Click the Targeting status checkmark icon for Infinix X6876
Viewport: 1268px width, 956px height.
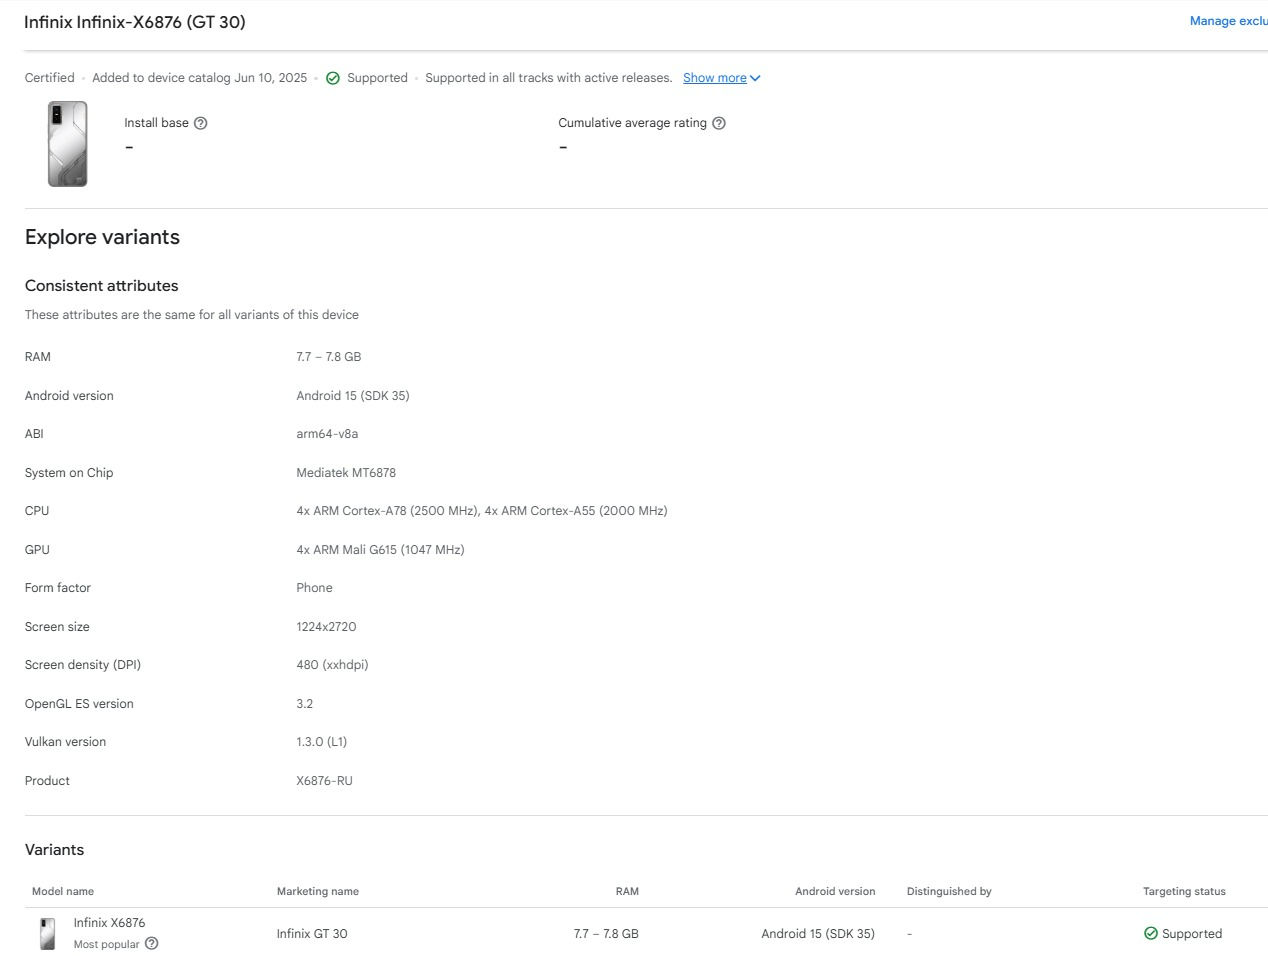[x=1150, y=933]
